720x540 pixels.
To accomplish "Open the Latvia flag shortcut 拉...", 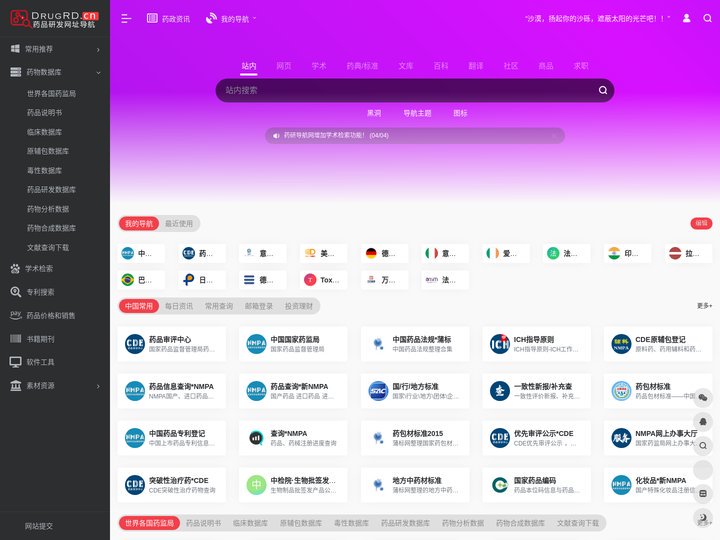I will click(x=688, y=253).
